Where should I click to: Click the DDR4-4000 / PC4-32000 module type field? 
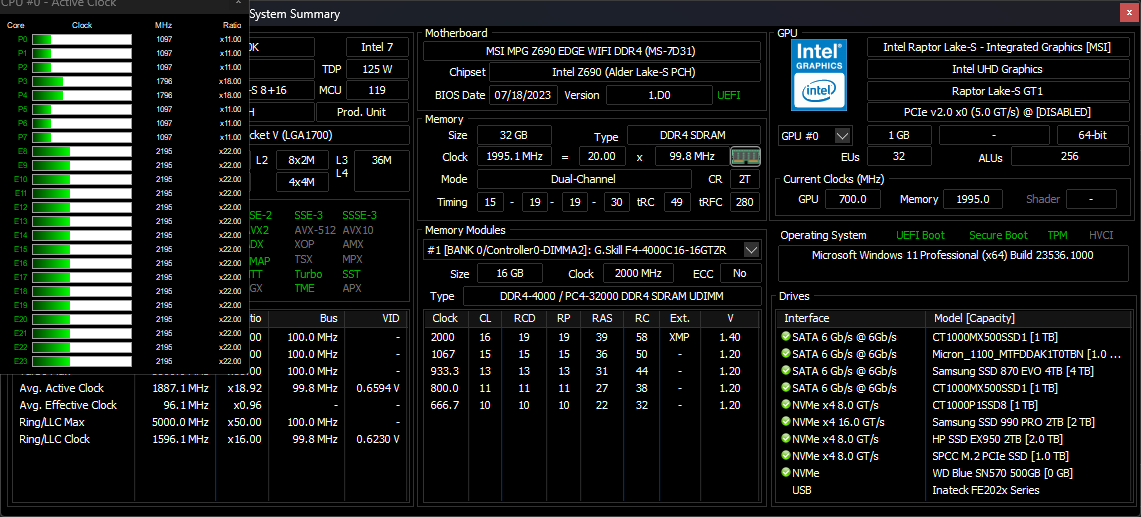[612, 296]
